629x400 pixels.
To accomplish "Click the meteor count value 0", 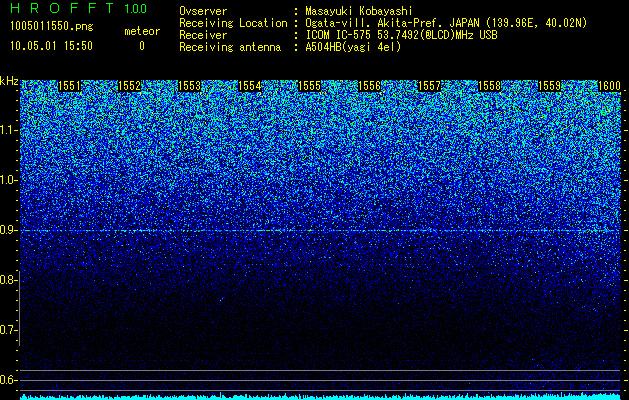I will [142, 46].
